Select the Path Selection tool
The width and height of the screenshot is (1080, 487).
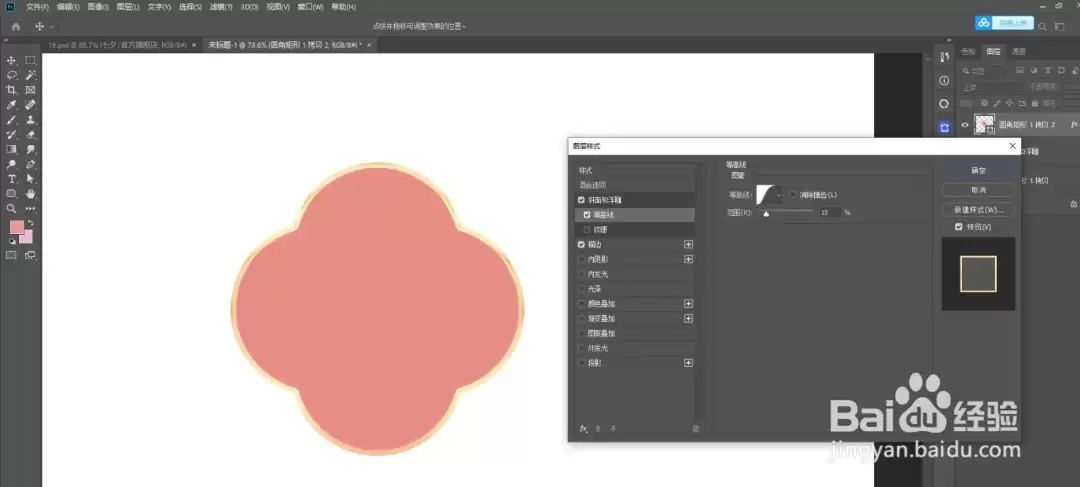click(x=31, y=179)
